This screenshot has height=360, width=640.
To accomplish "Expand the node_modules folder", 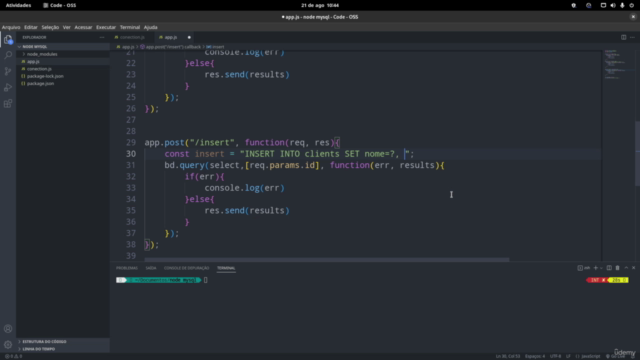I will coord(63,54).
